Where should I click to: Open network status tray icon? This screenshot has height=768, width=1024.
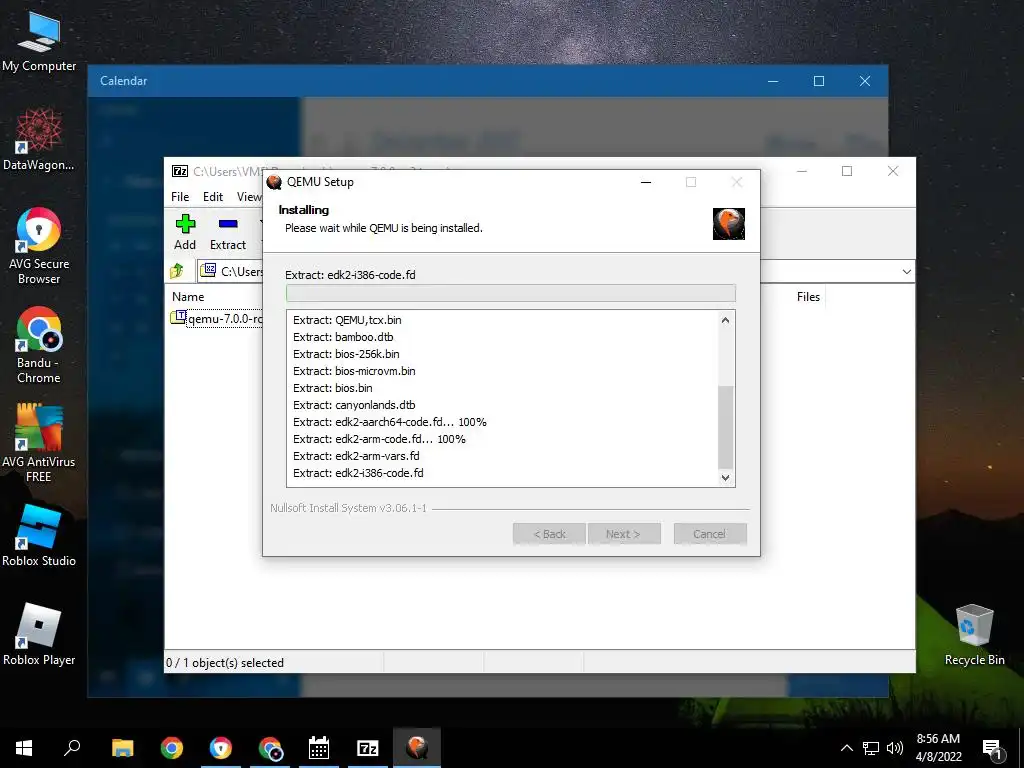pyautogui.click(x=871, y=748)
